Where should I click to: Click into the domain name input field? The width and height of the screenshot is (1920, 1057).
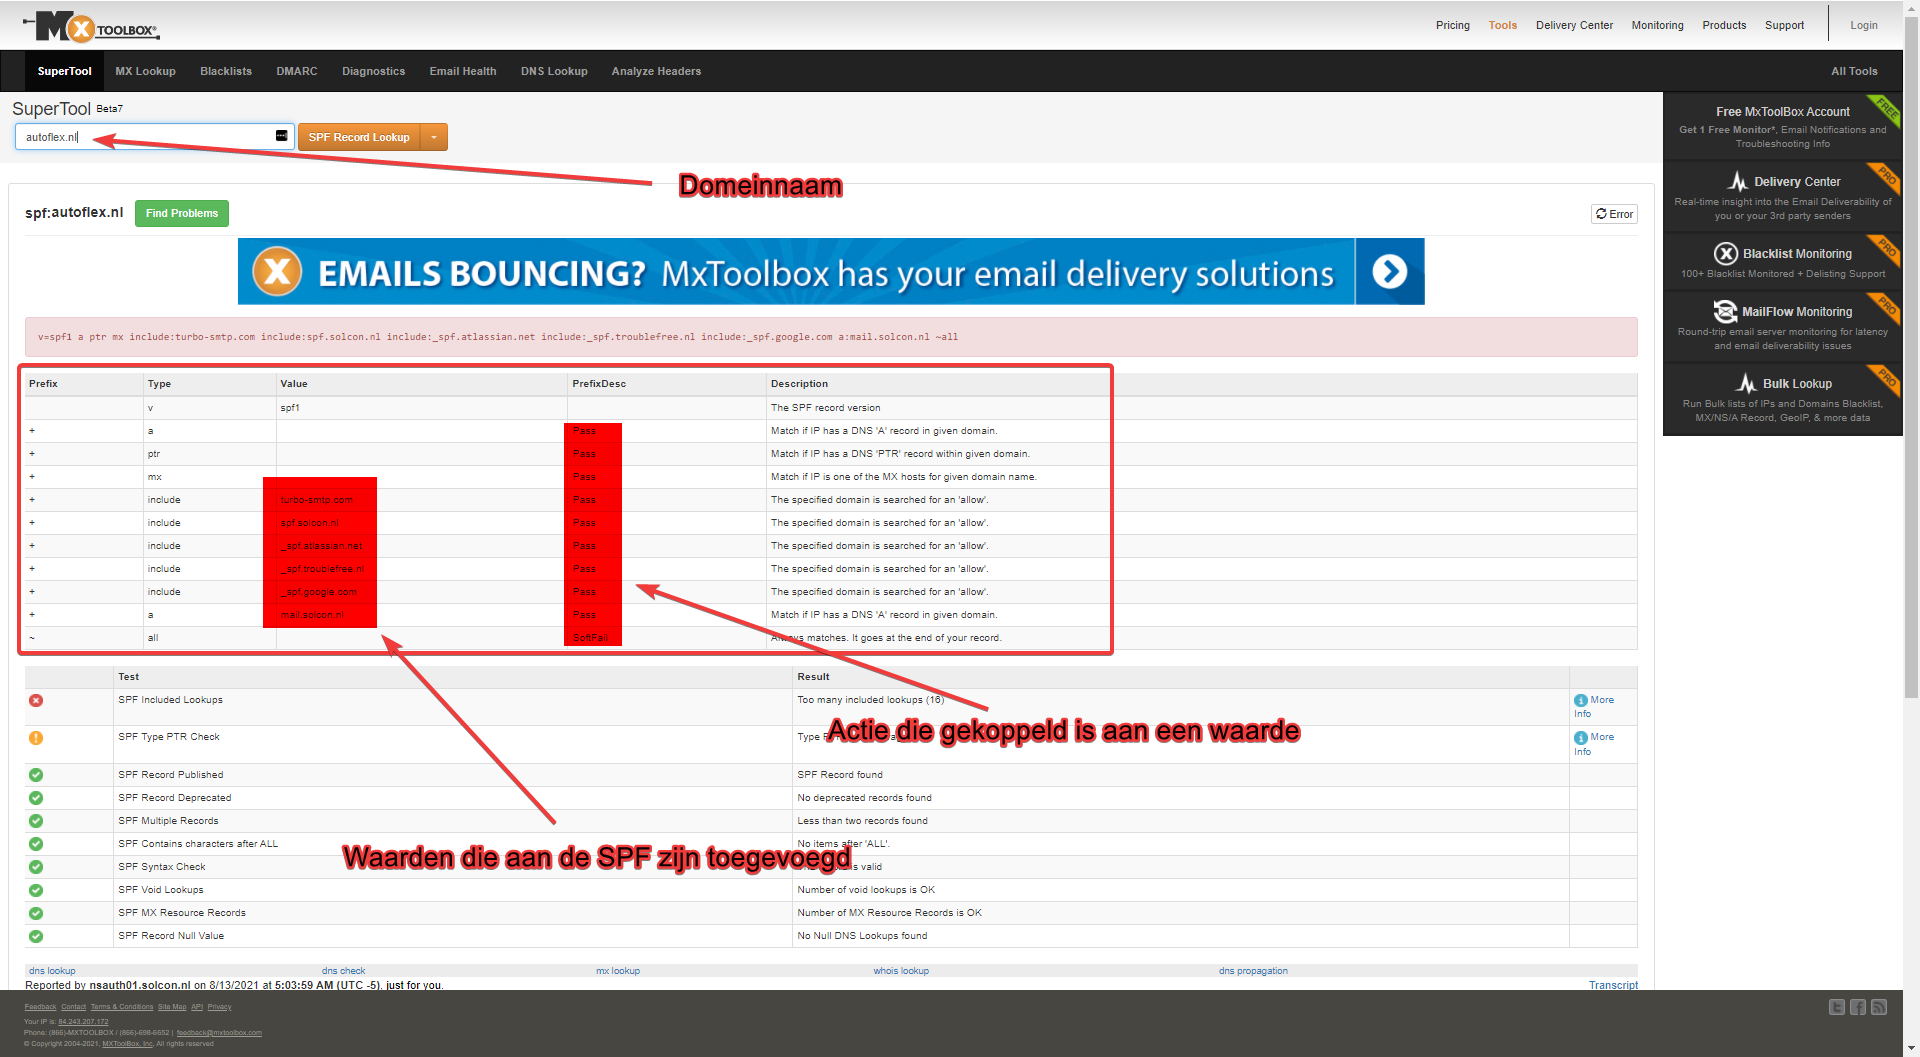tap(145, 137)
